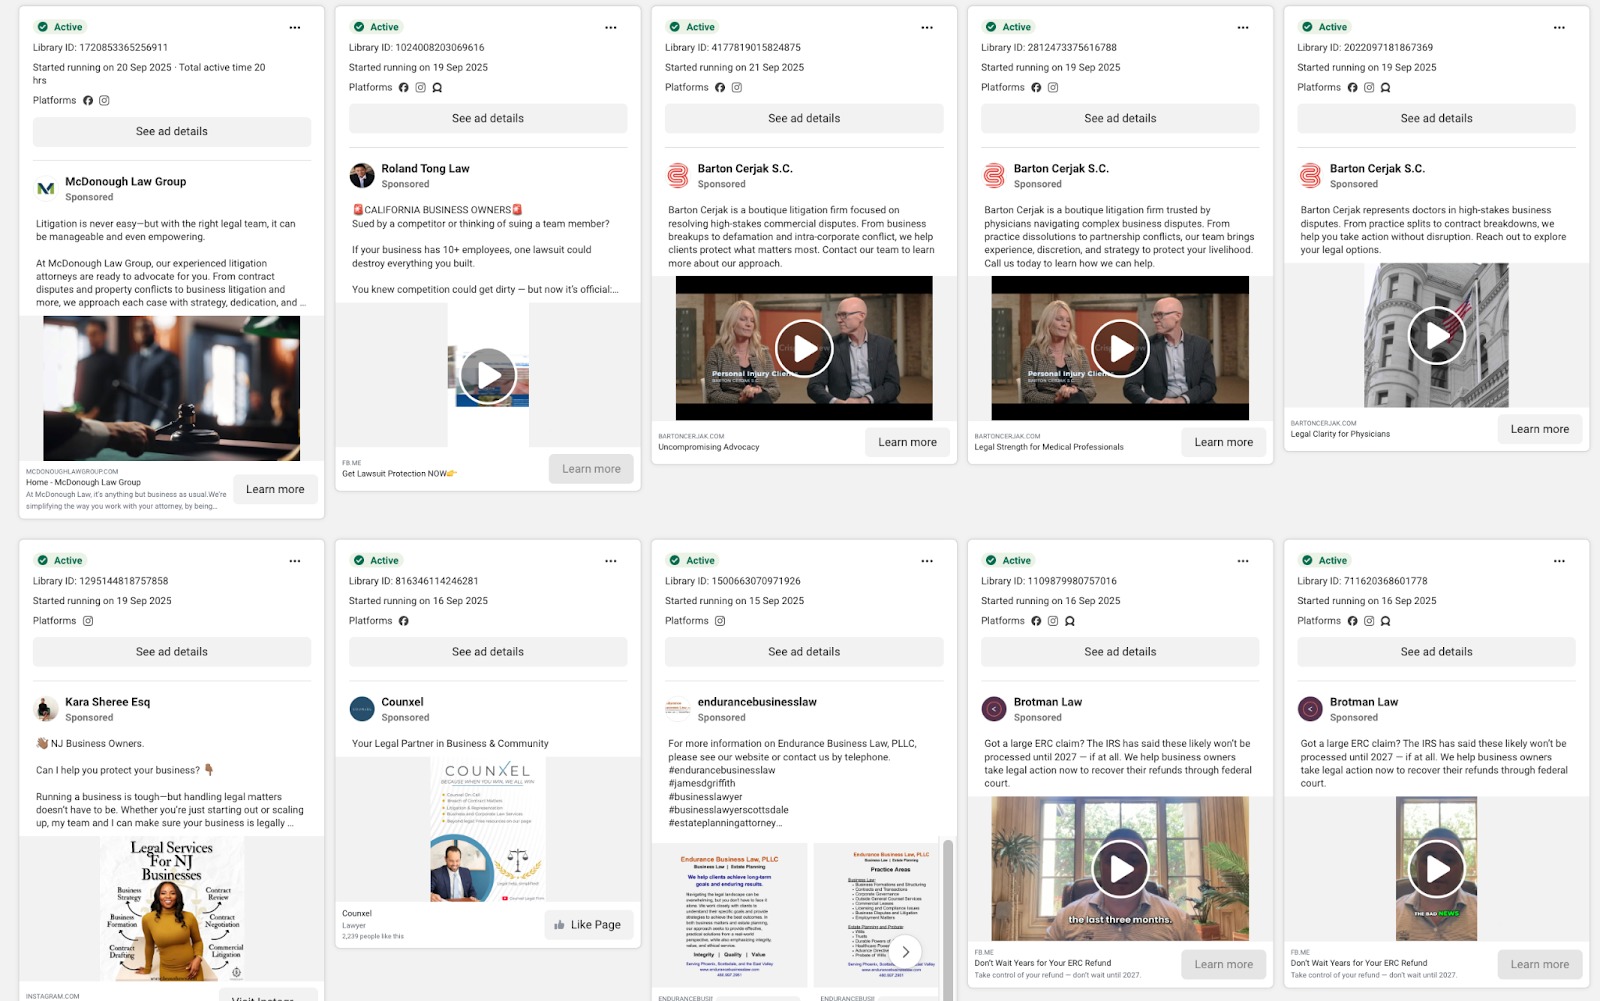The width and height of the screenshot is (1600, 1001).
Task: Advance endurancebusinesslaw carousel with next arrow
Action: [906, 952]
